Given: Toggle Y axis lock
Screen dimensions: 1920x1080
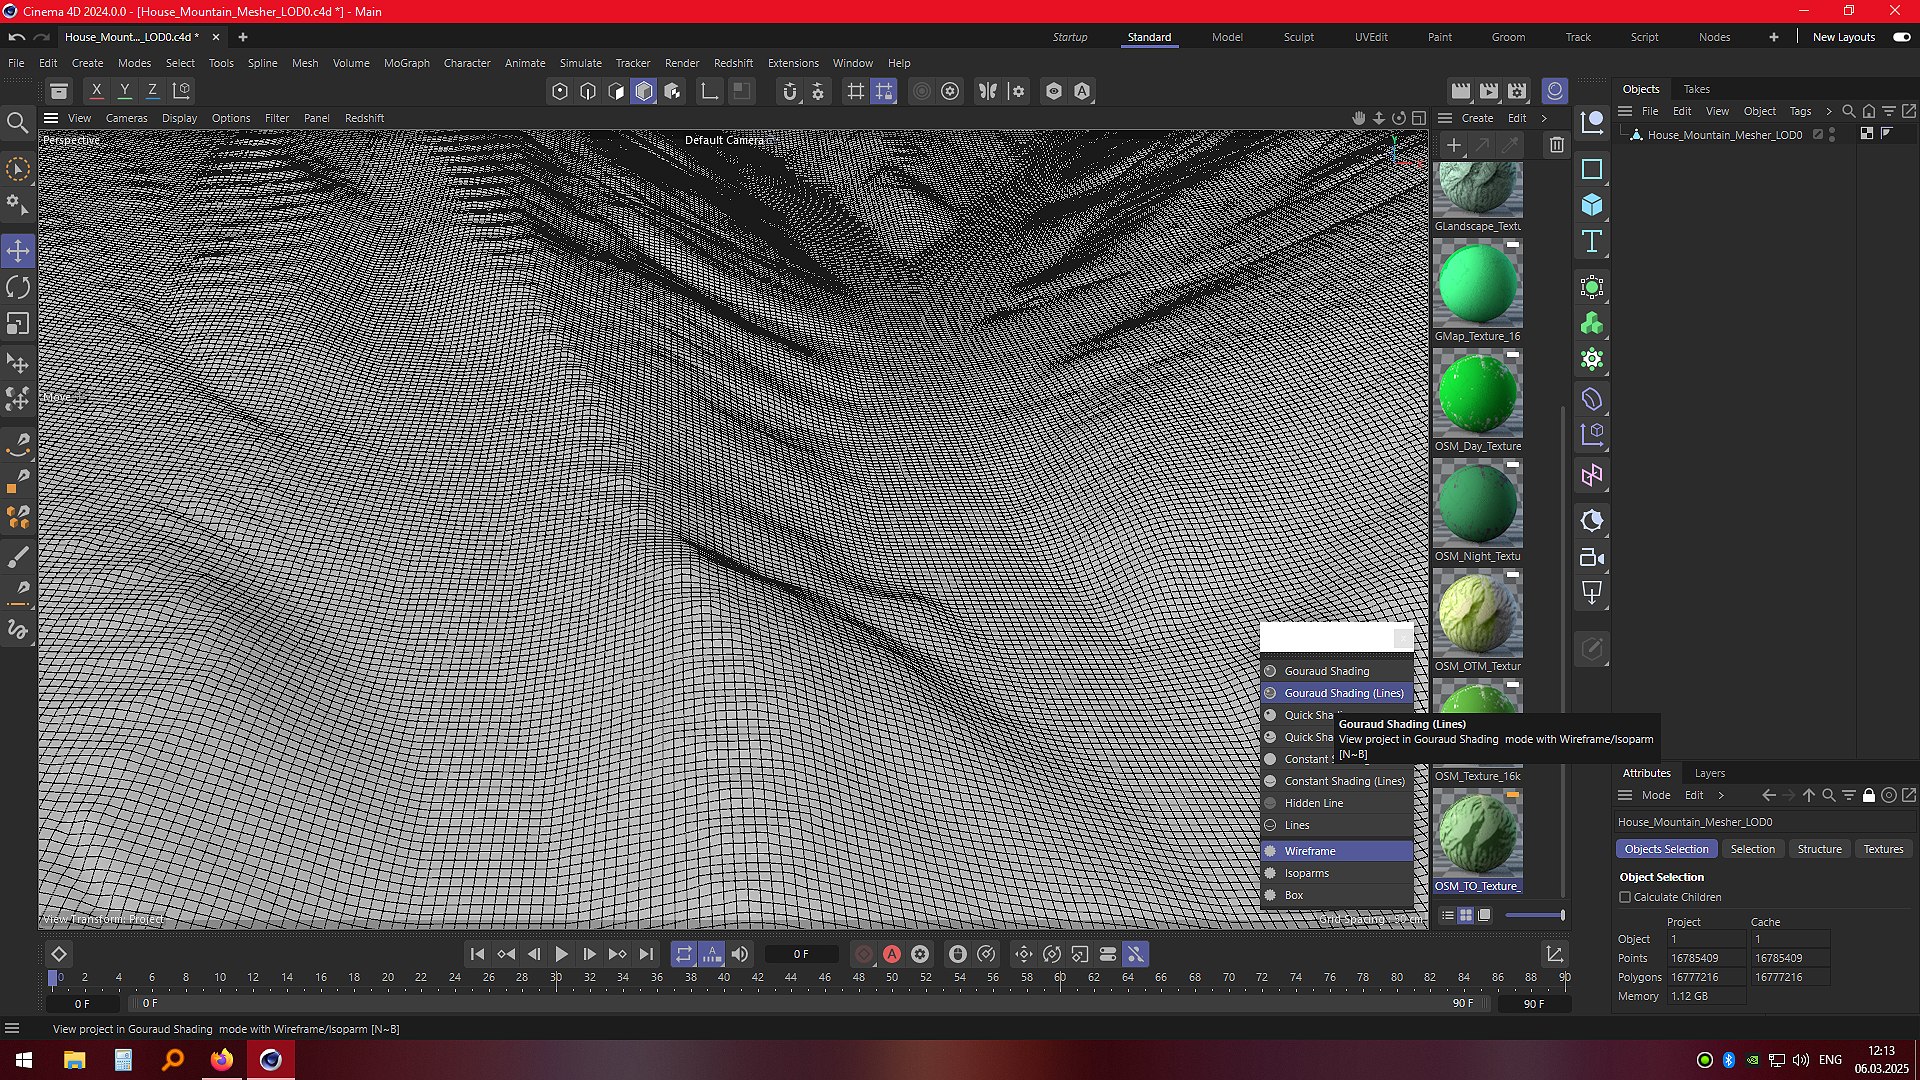Looking at the screenshot, I should click(x=125, y=90).
